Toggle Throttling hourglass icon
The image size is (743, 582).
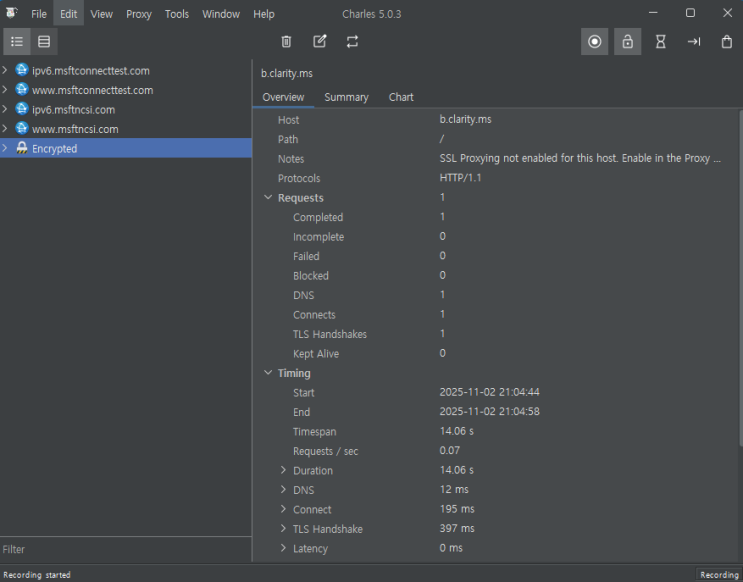(x=661, y=42)
